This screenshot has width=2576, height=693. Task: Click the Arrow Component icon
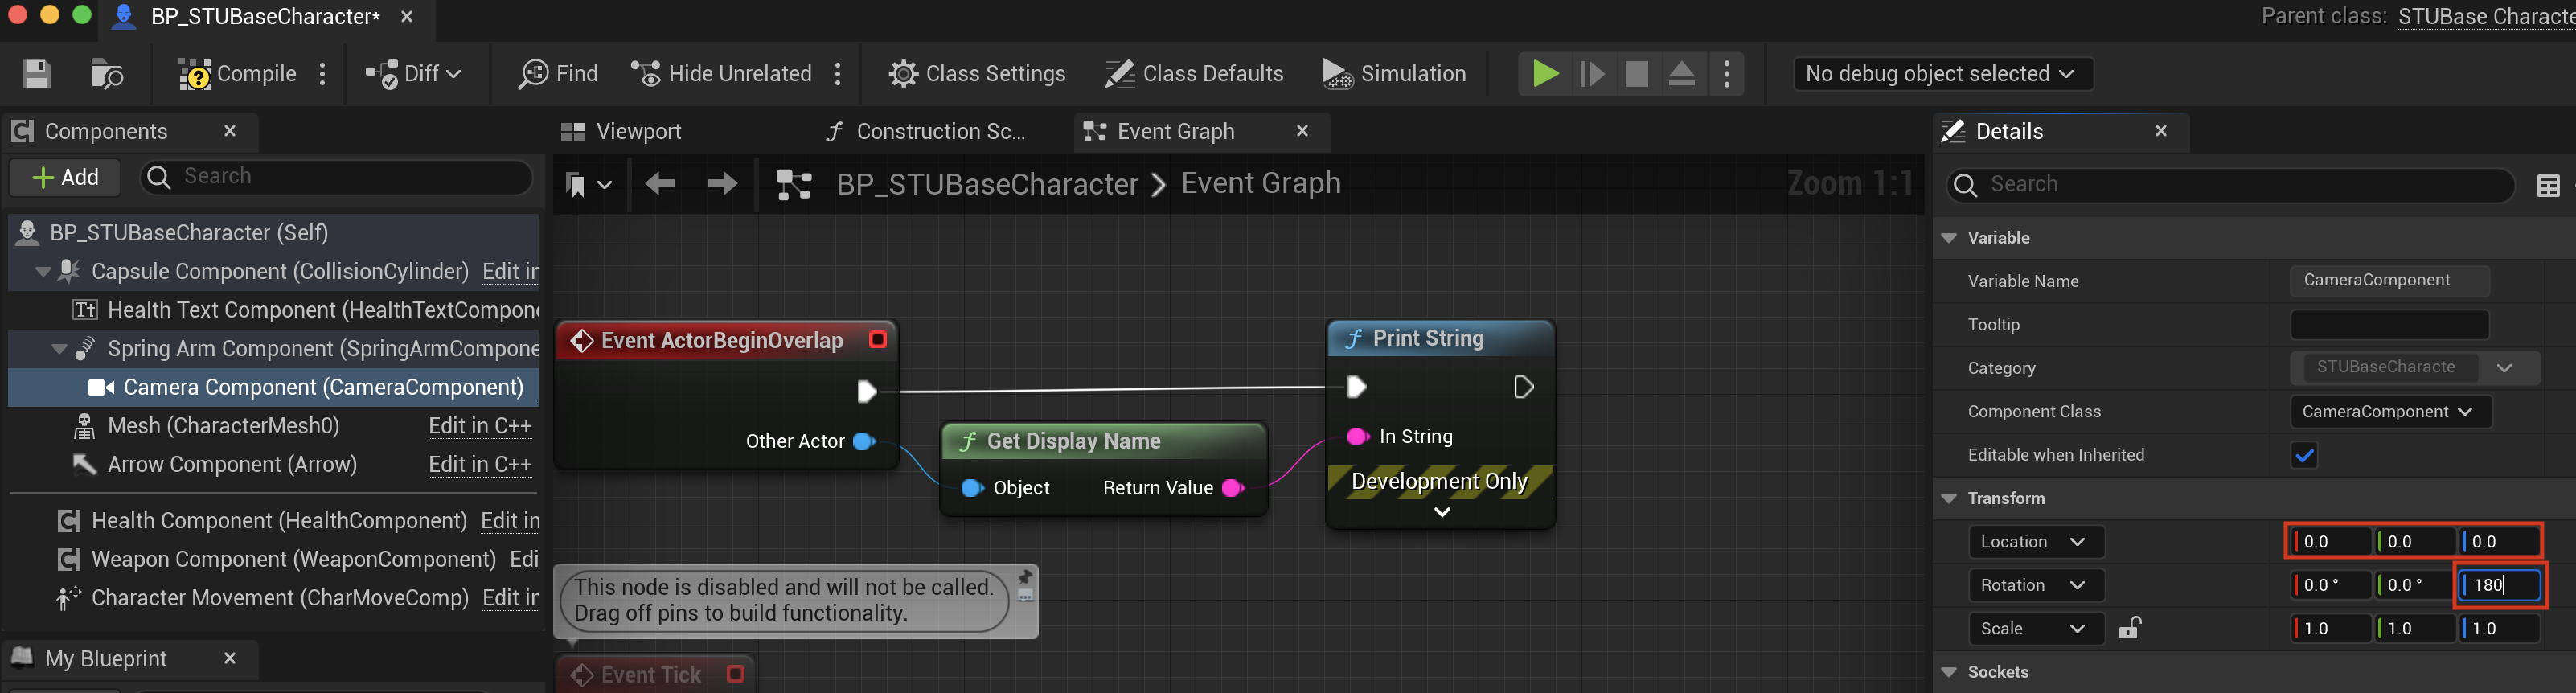(x=84, y=465)
